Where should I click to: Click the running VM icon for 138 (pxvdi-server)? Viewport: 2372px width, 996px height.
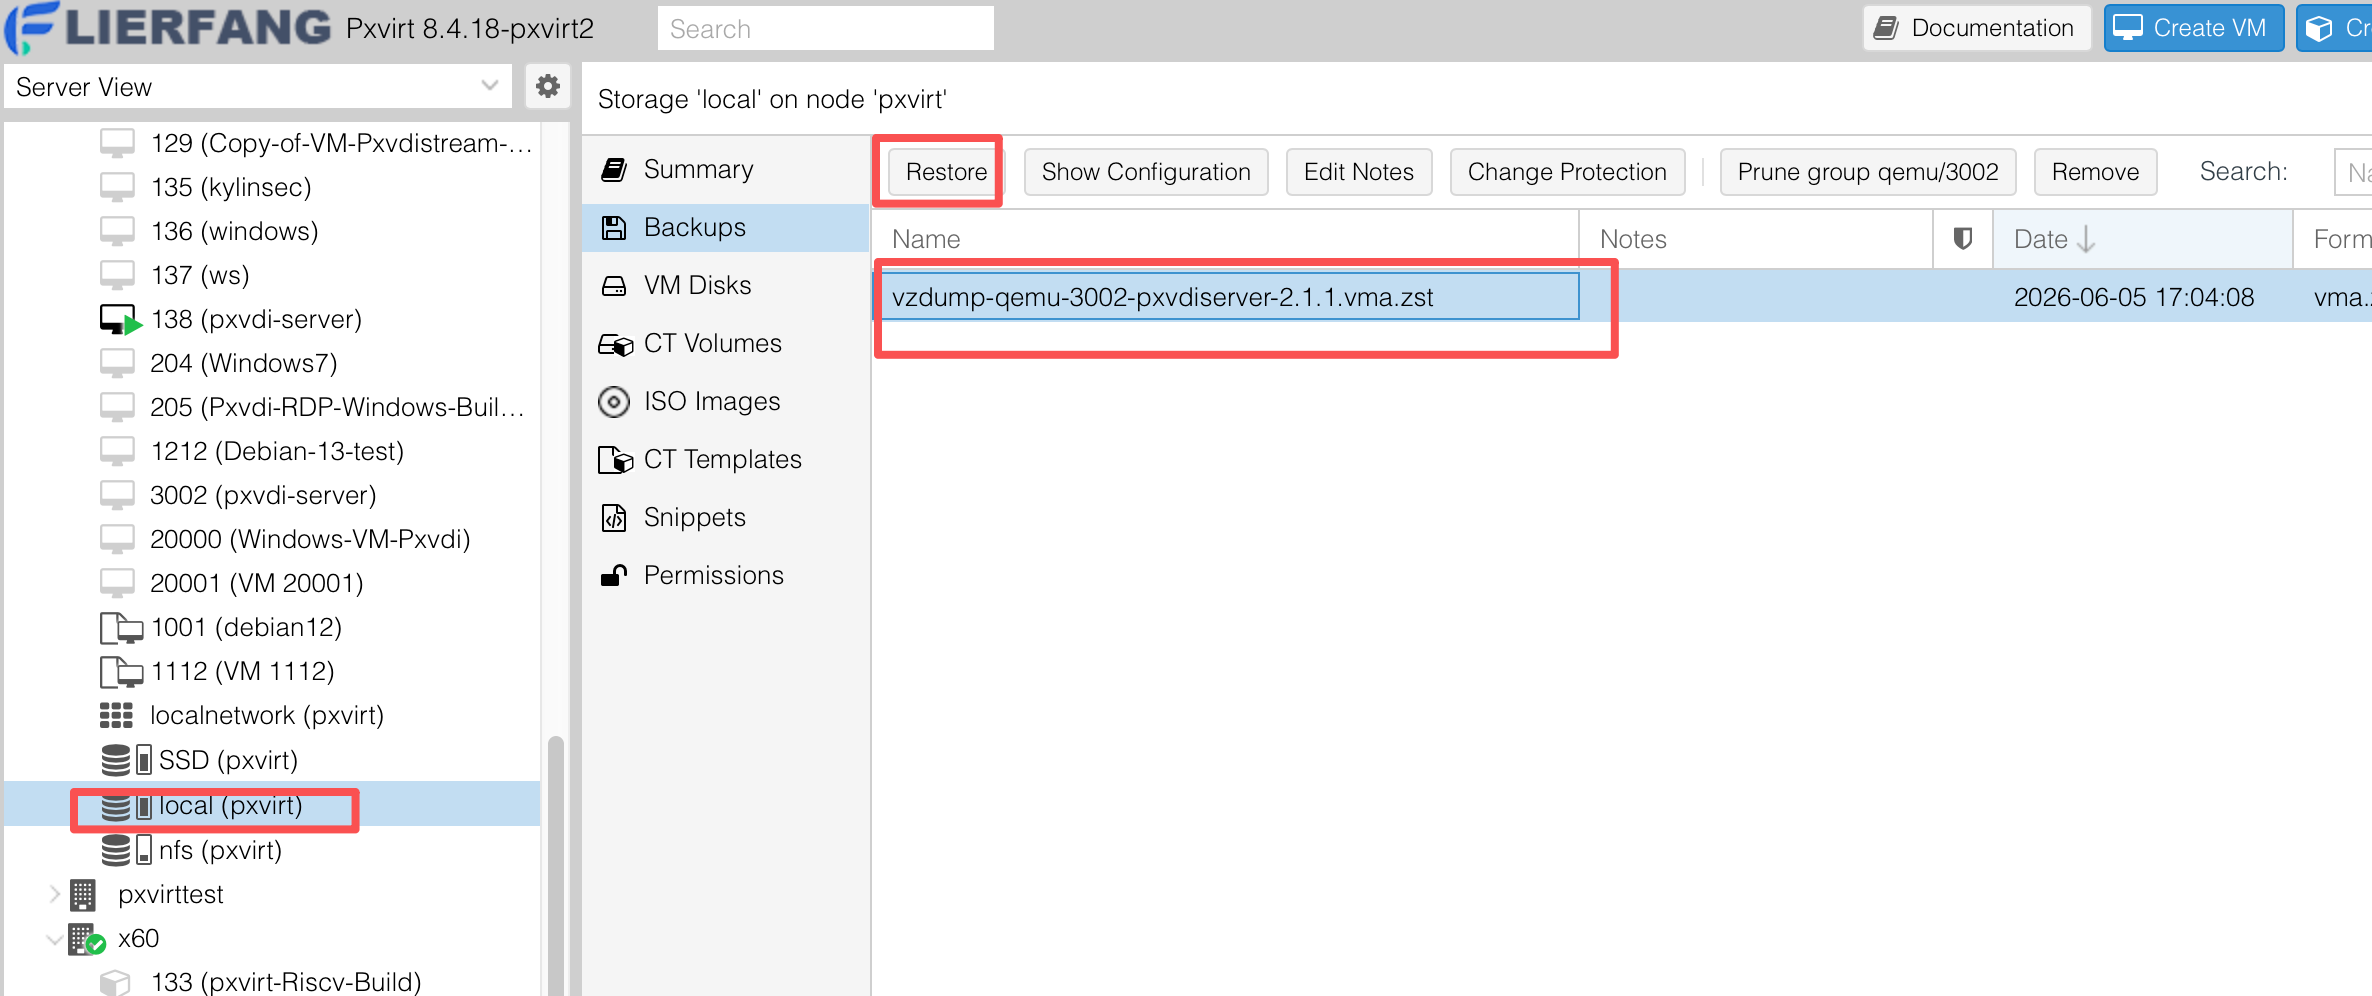120,320
